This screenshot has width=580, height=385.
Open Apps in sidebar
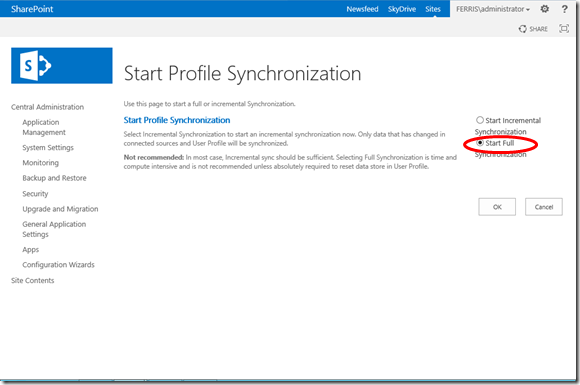tap(30, 250)
